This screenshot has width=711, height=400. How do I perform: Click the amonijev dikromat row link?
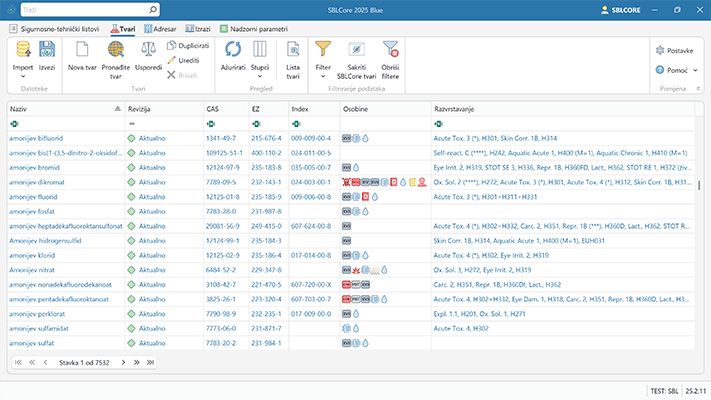tap(37, 183)
